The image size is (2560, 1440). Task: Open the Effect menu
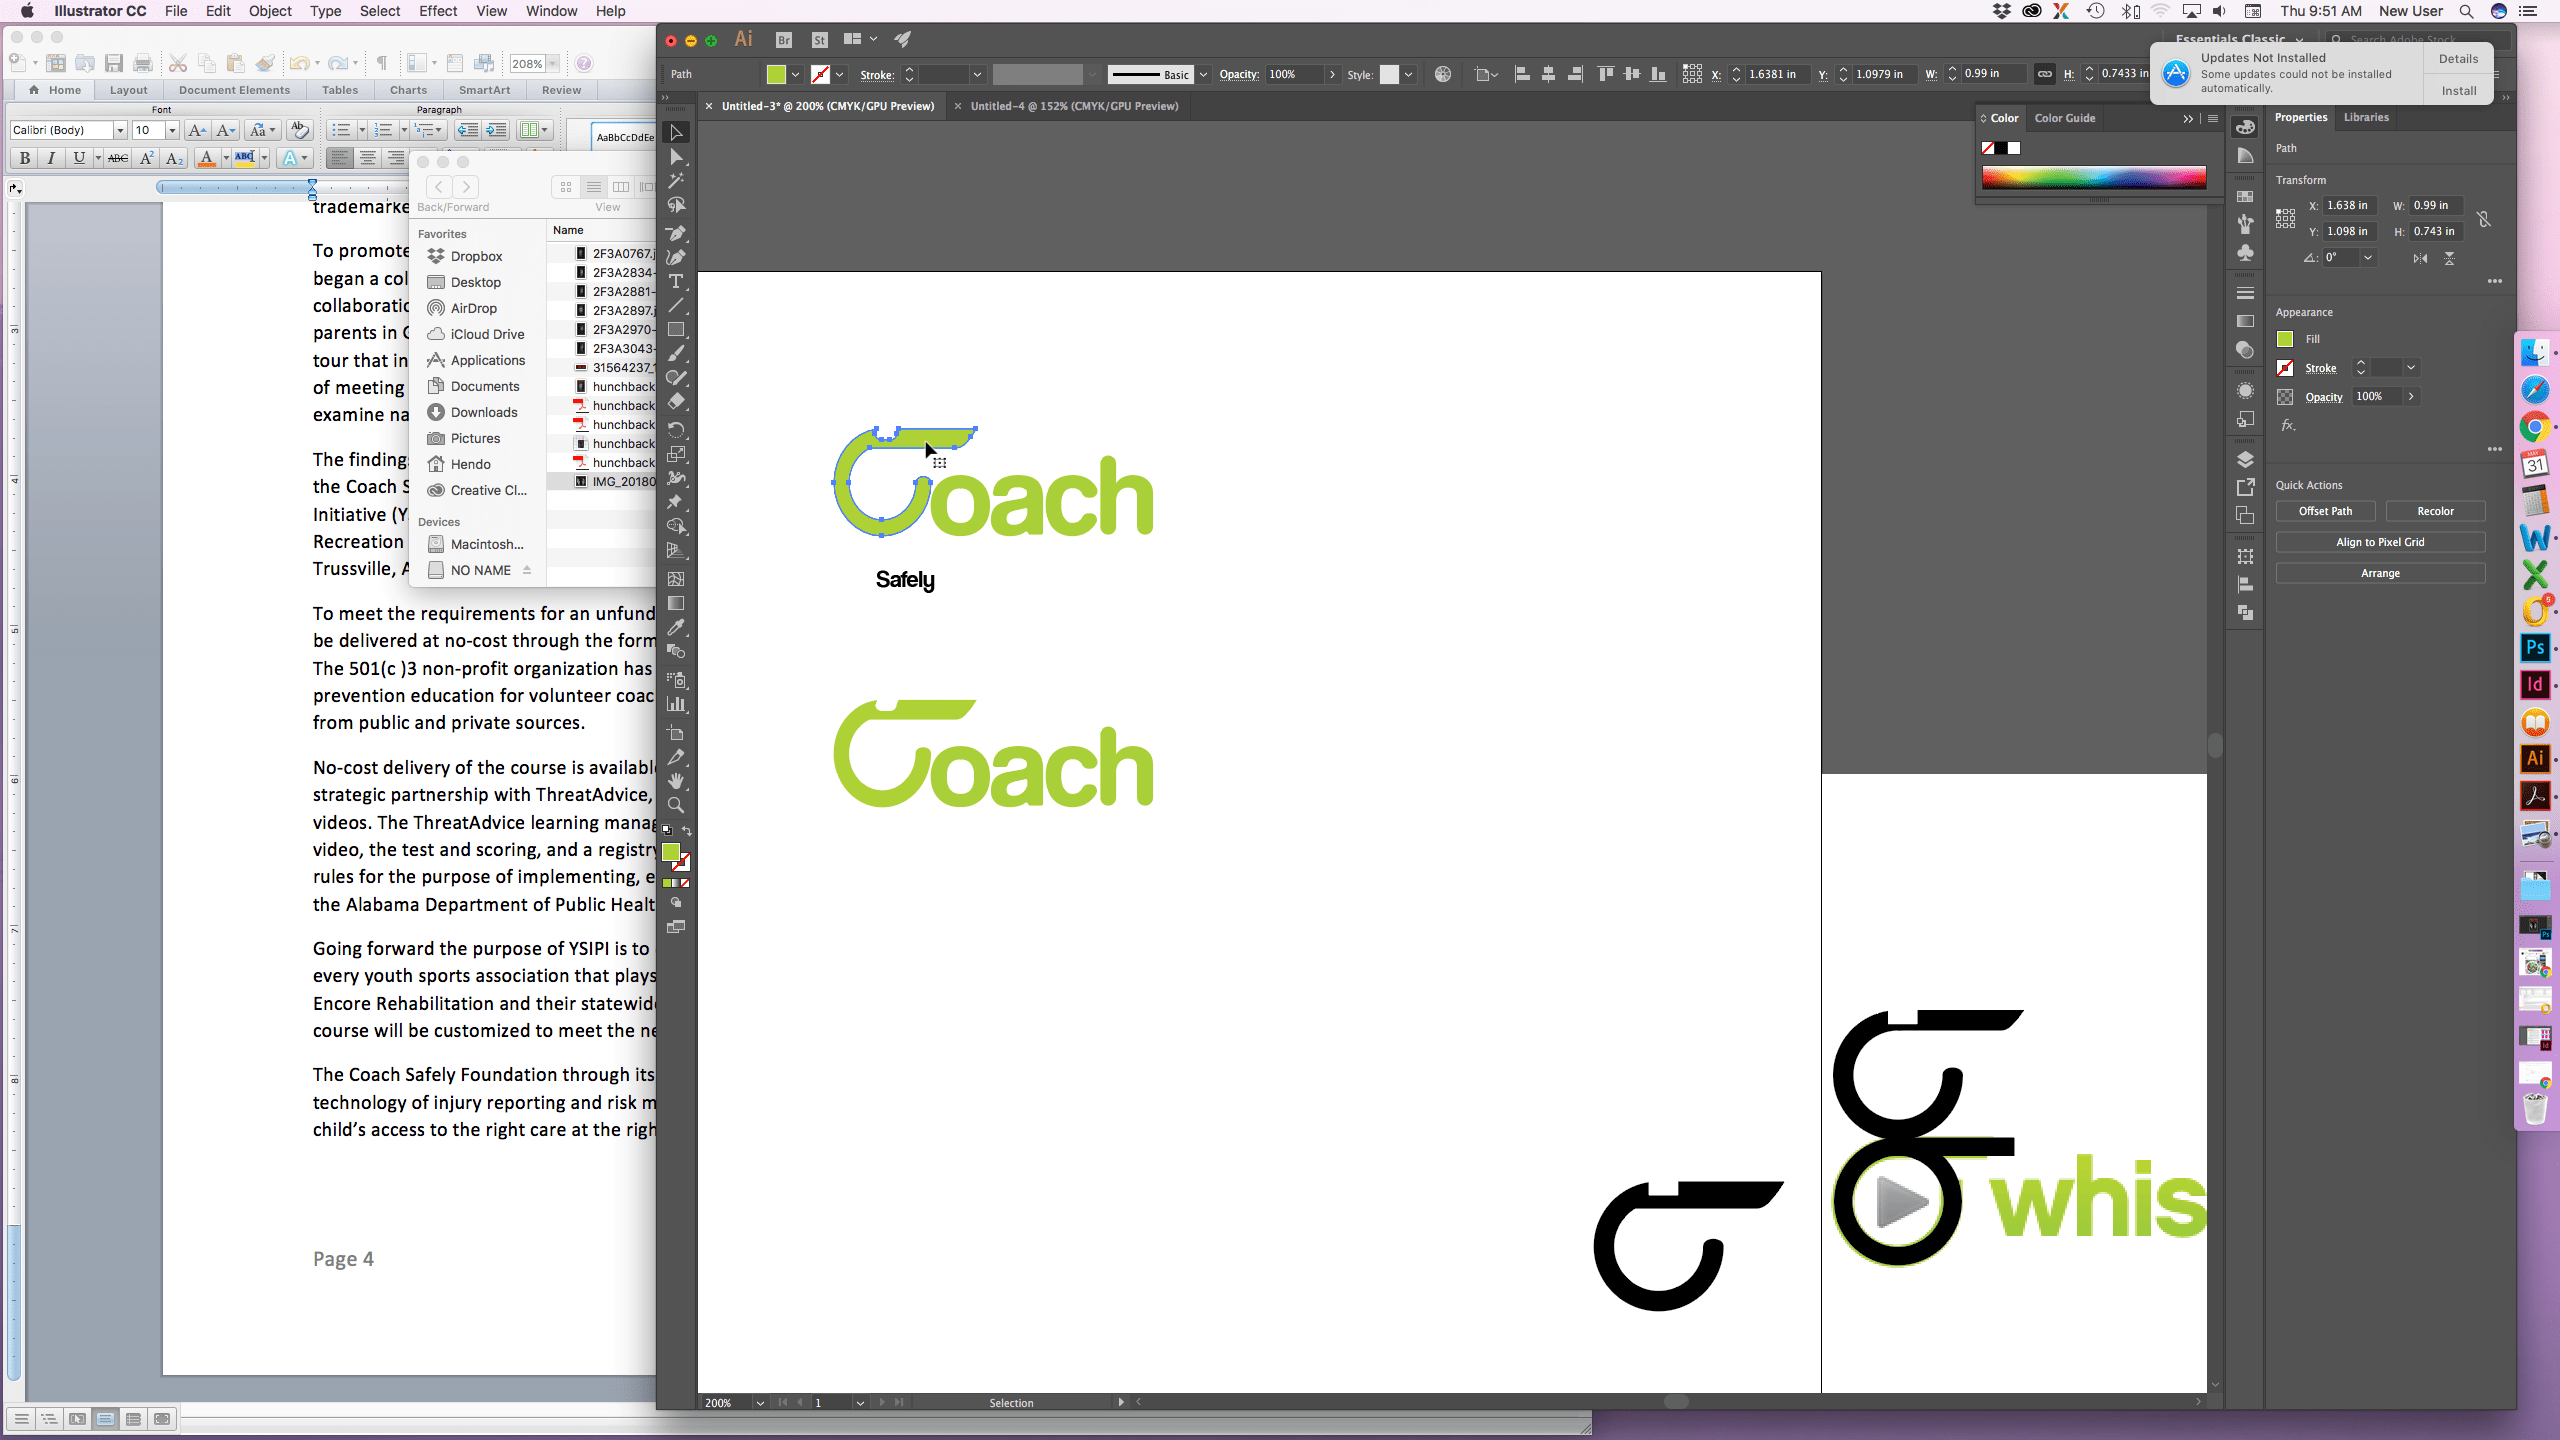point(437,11)
